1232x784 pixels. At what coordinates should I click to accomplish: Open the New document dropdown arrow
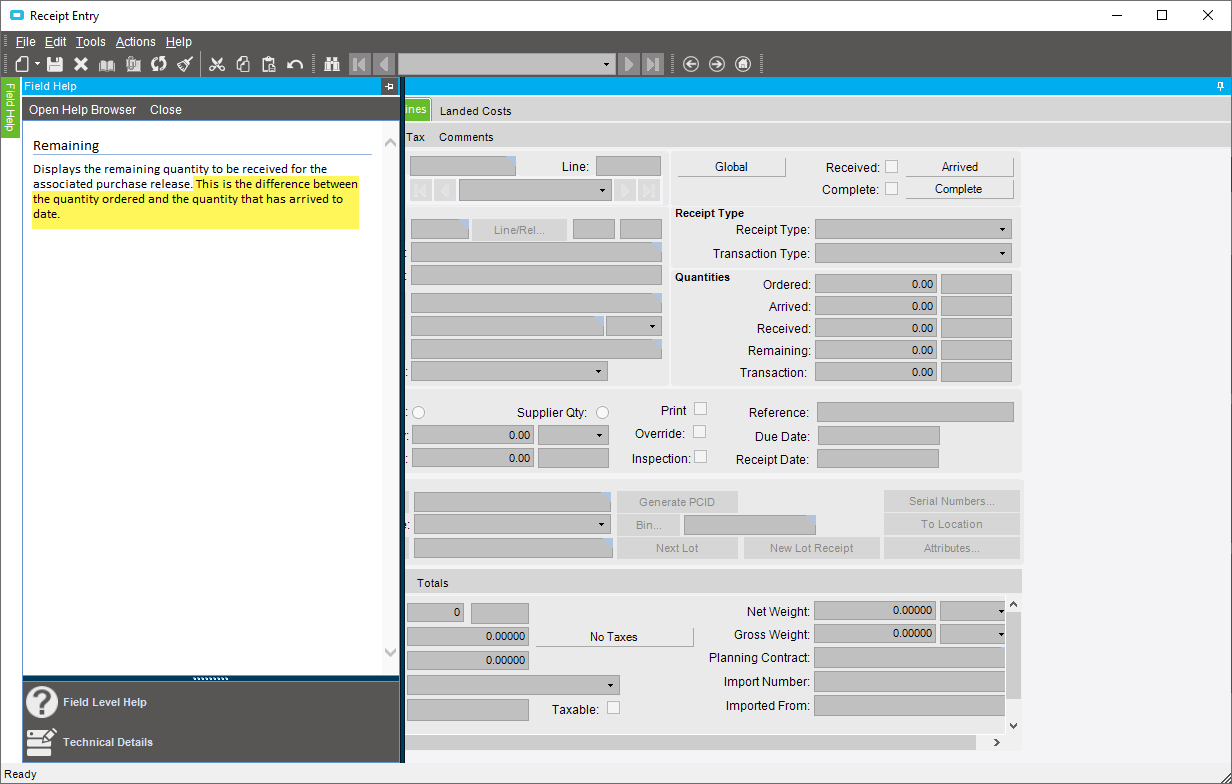(x=37, y=64)
